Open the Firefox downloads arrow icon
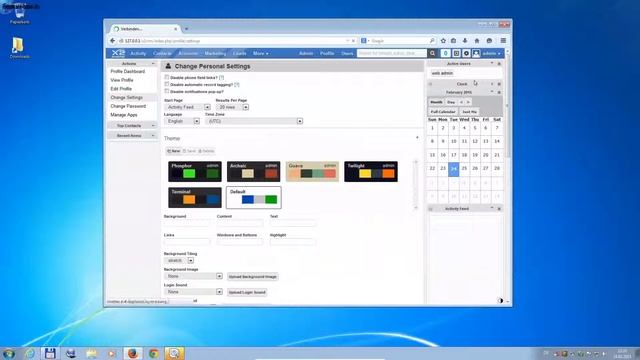The height and width of the screenshot is (360, 640). click(x=465, y=41)
